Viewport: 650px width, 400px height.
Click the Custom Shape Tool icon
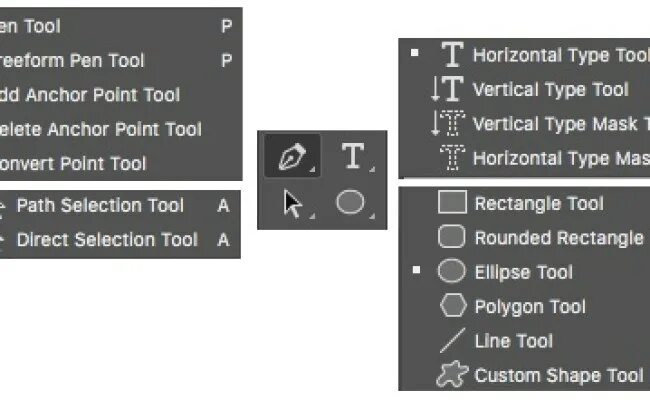point(452,375)
